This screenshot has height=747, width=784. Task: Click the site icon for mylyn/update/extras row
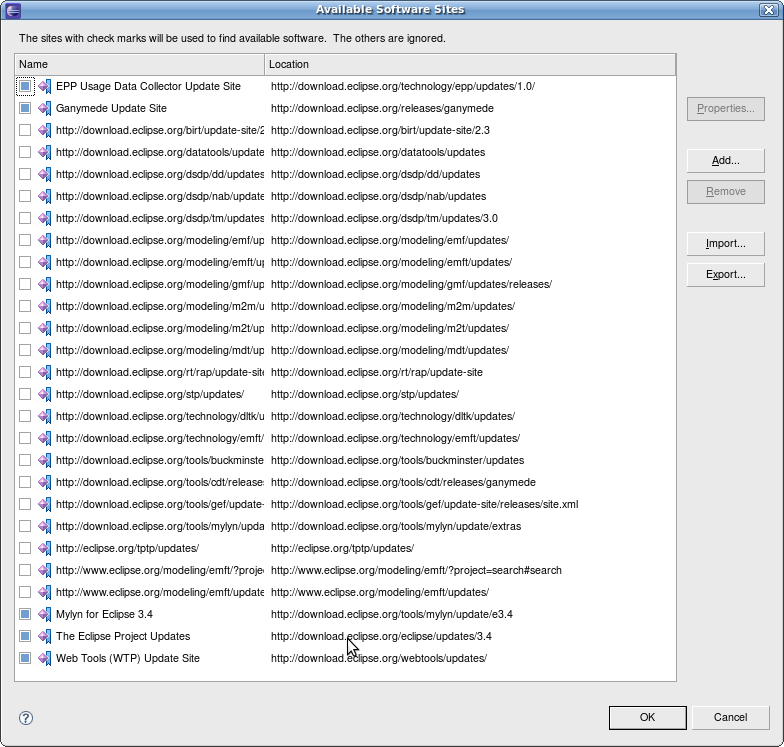click(x=44, y=526)
